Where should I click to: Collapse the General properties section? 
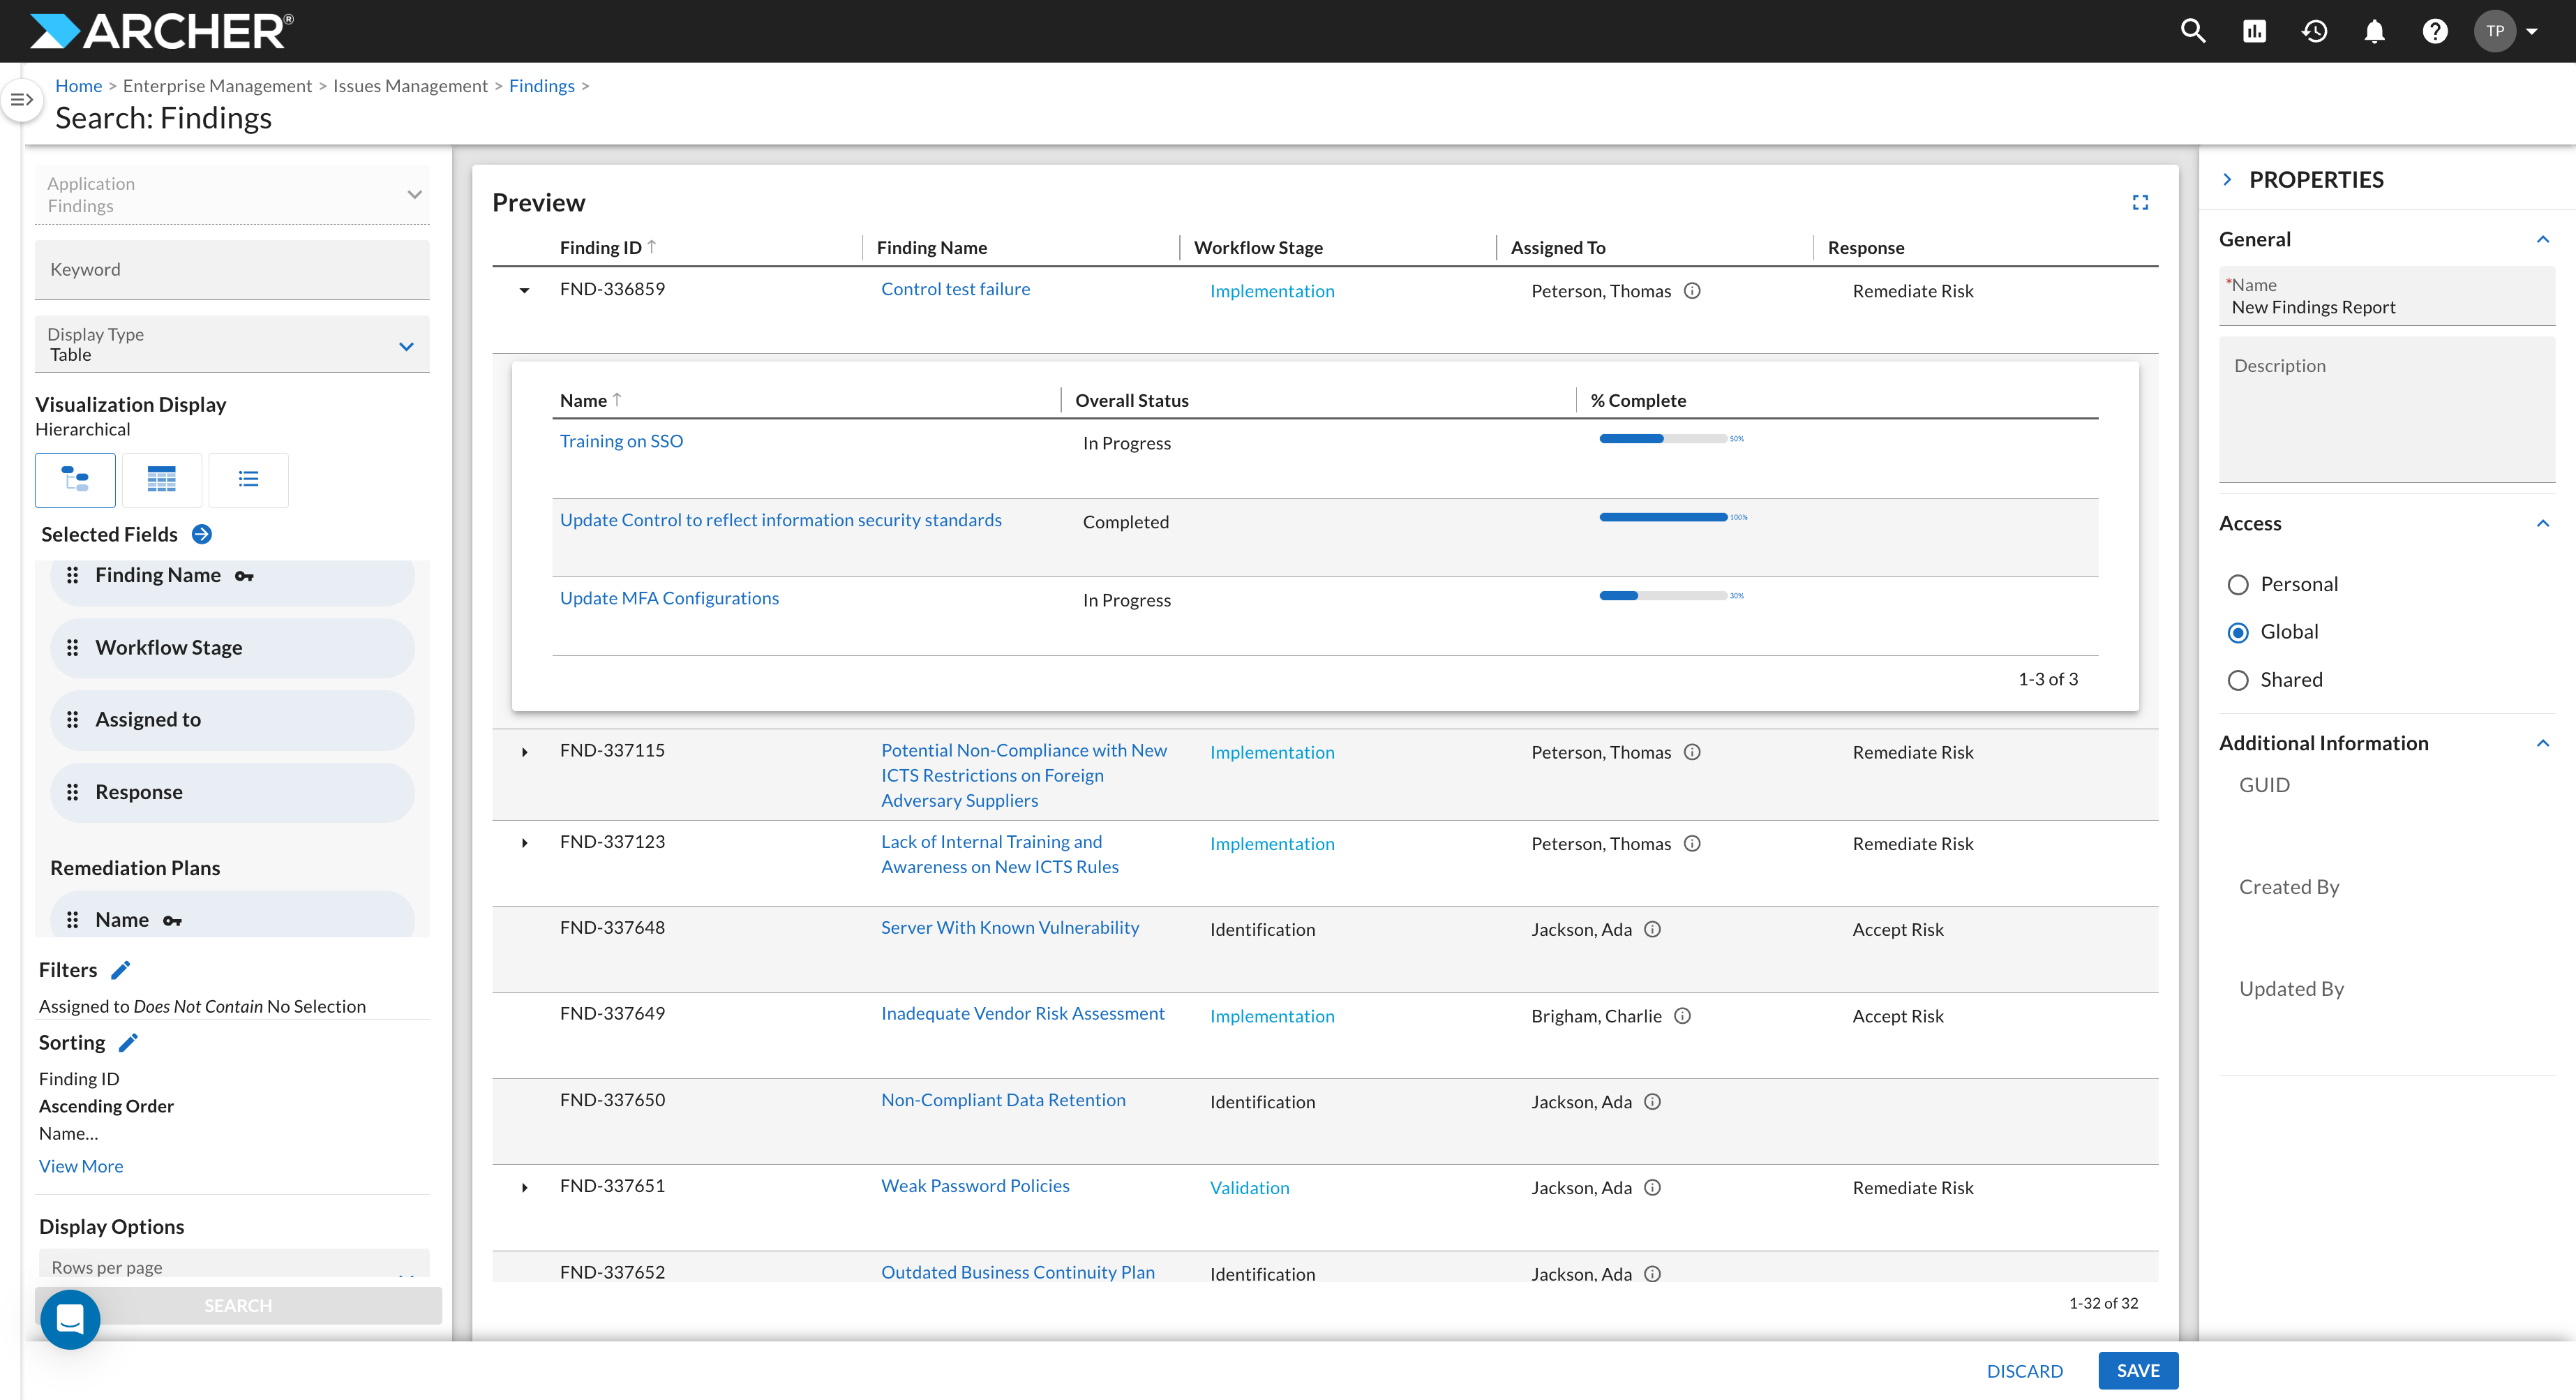click(2542, 240)
